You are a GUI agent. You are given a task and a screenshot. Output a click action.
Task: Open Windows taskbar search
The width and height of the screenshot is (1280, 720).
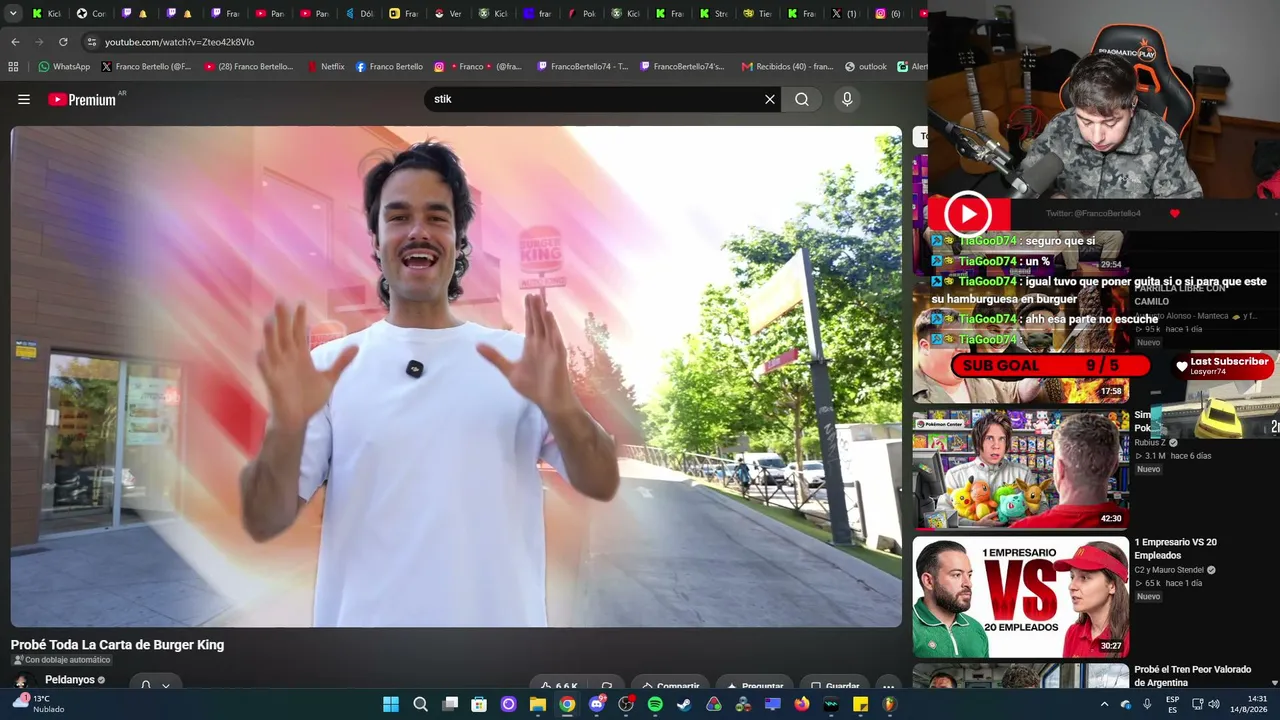[421, 704]
